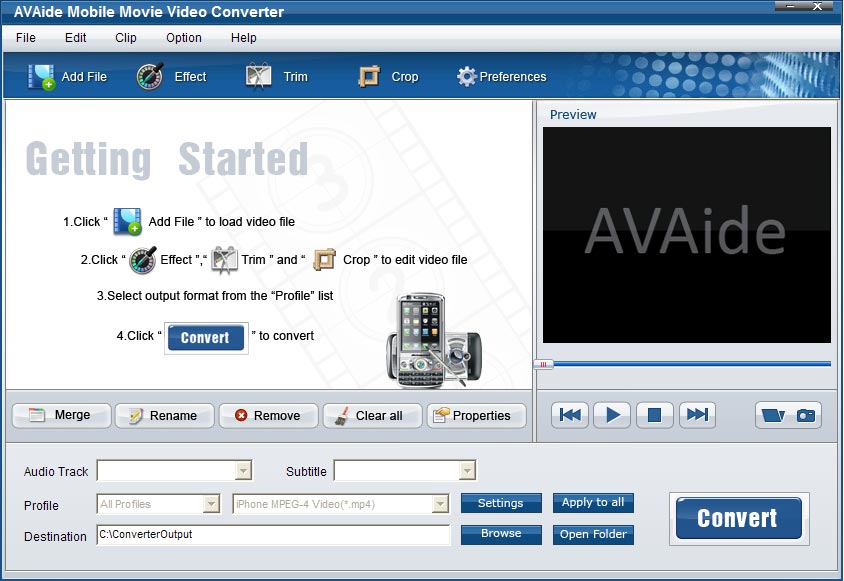Open the snapshot folder icon
The width and height of the screenshot is (844, 581).
[773, 415]
